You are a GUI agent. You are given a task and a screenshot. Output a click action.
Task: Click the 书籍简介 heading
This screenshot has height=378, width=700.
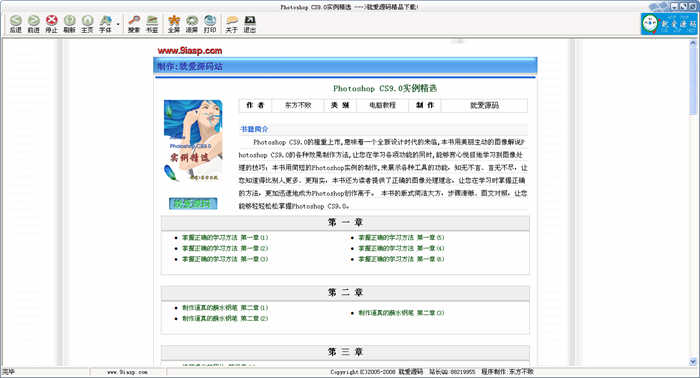[254, 129]
